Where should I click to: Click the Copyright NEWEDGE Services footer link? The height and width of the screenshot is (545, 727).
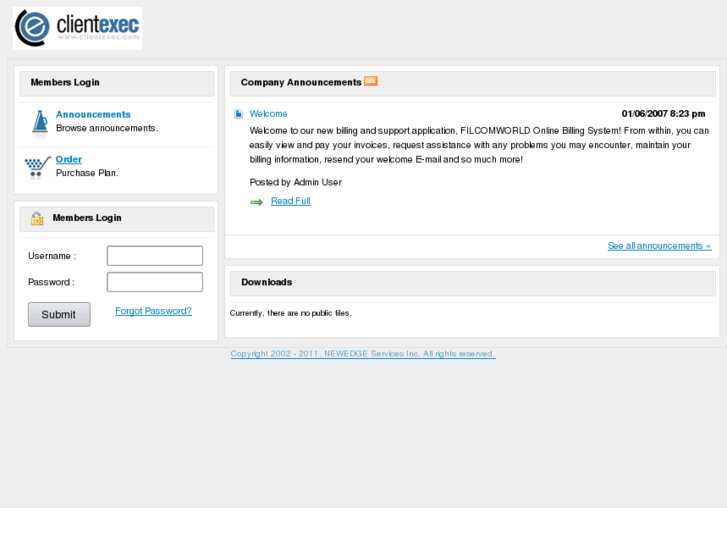pos(363,353)
